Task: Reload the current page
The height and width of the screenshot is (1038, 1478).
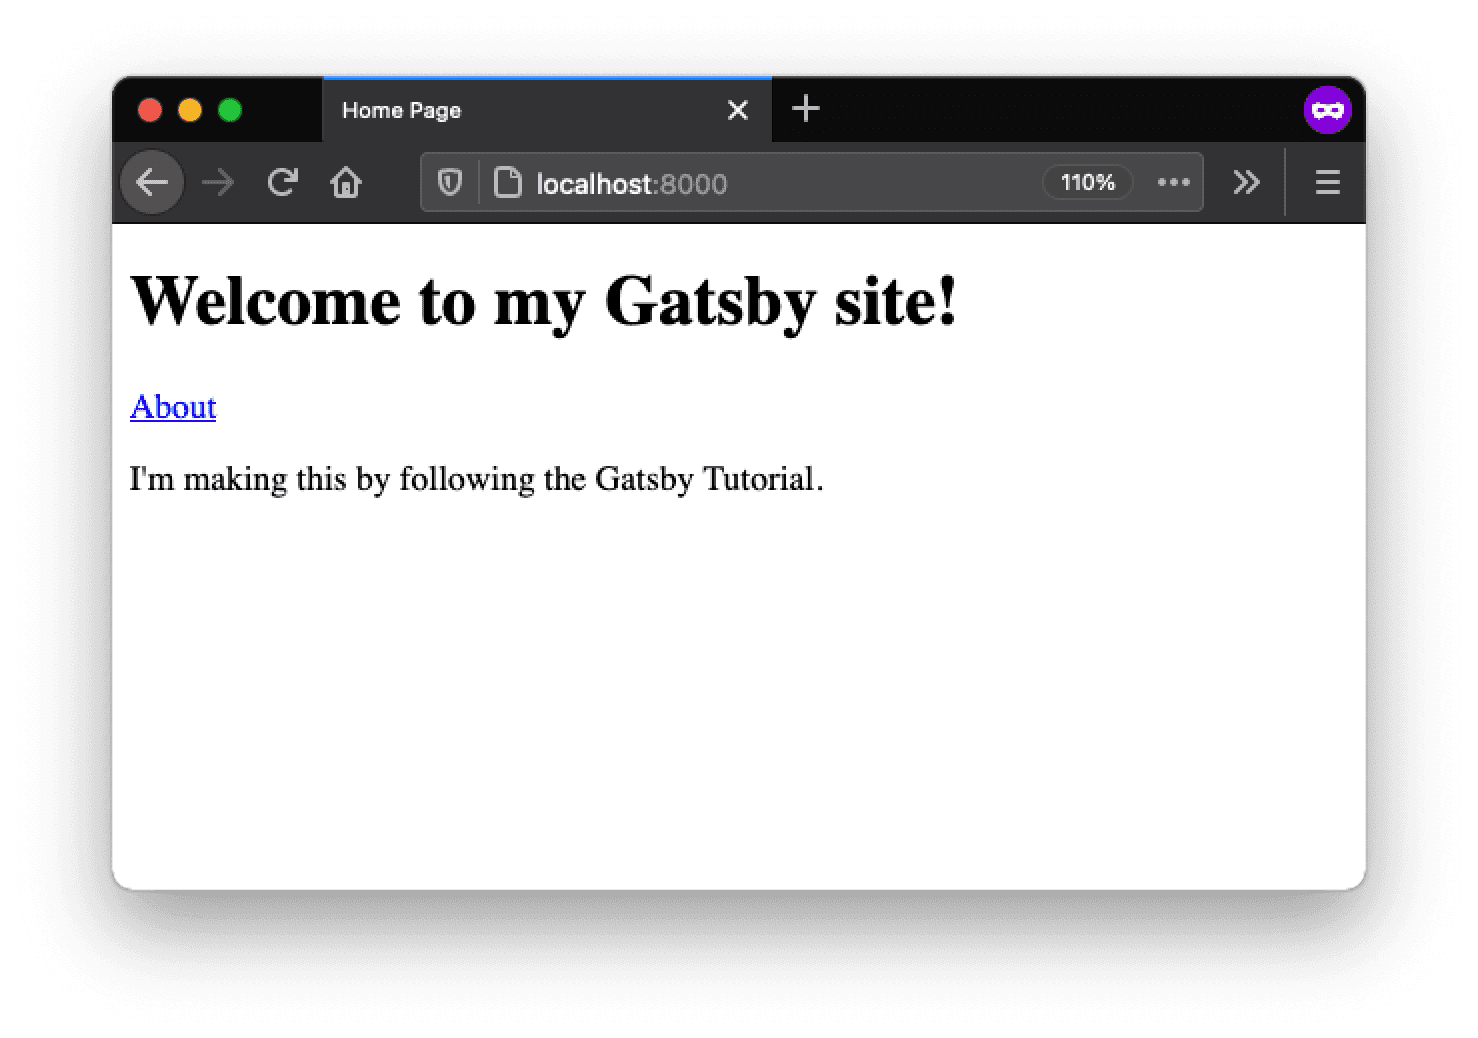Action: (282, 183)
